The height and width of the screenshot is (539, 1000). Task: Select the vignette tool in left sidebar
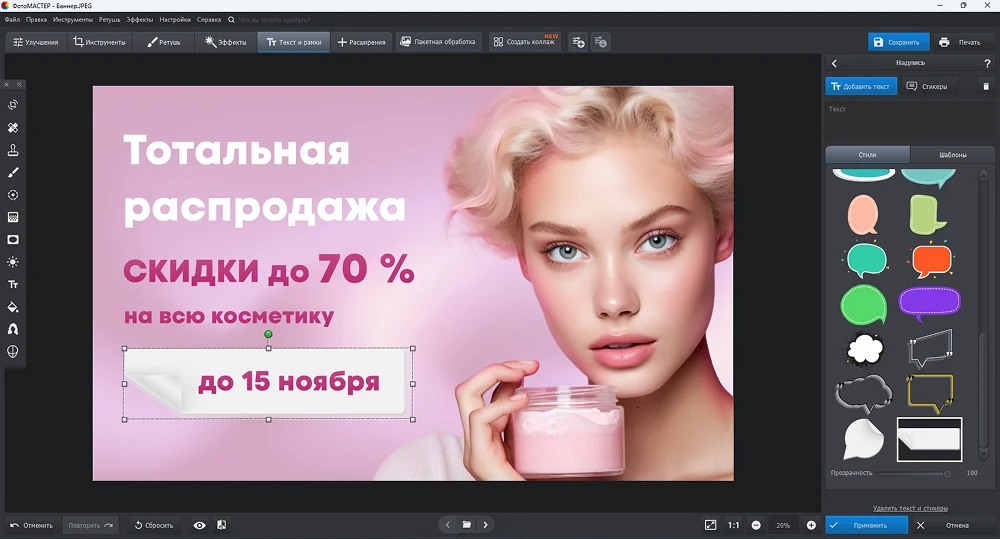tap(13, 240)
